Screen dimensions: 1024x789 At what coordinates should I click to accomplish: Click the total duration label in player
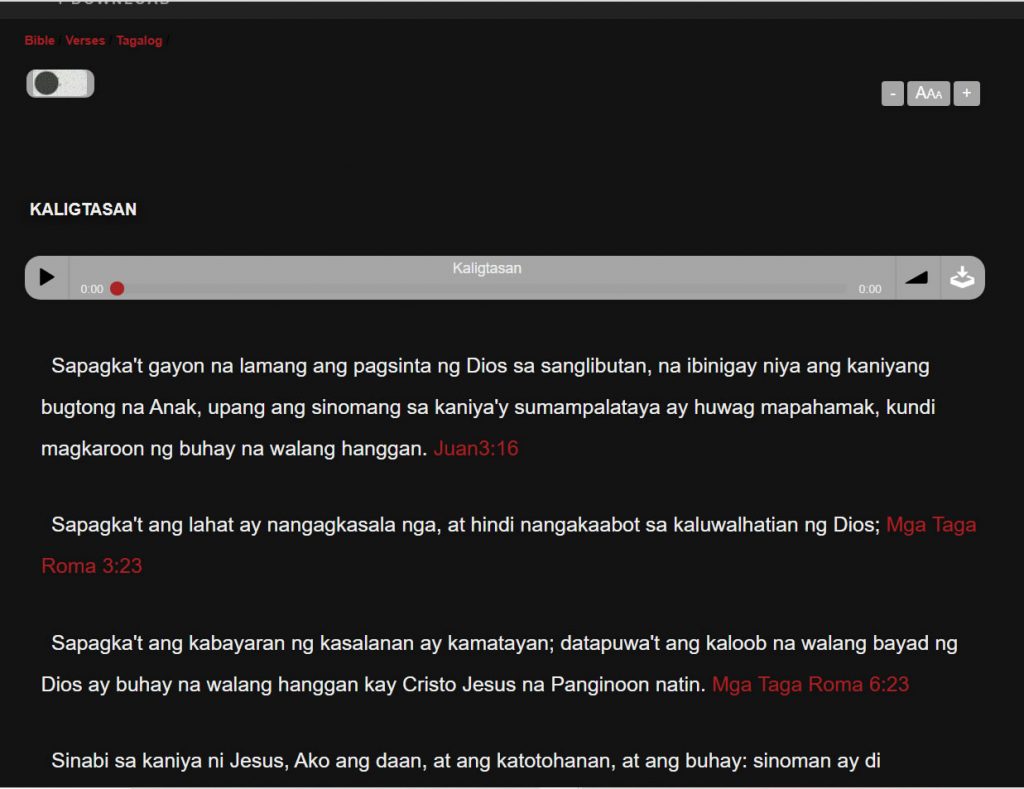tap(870, 290)
